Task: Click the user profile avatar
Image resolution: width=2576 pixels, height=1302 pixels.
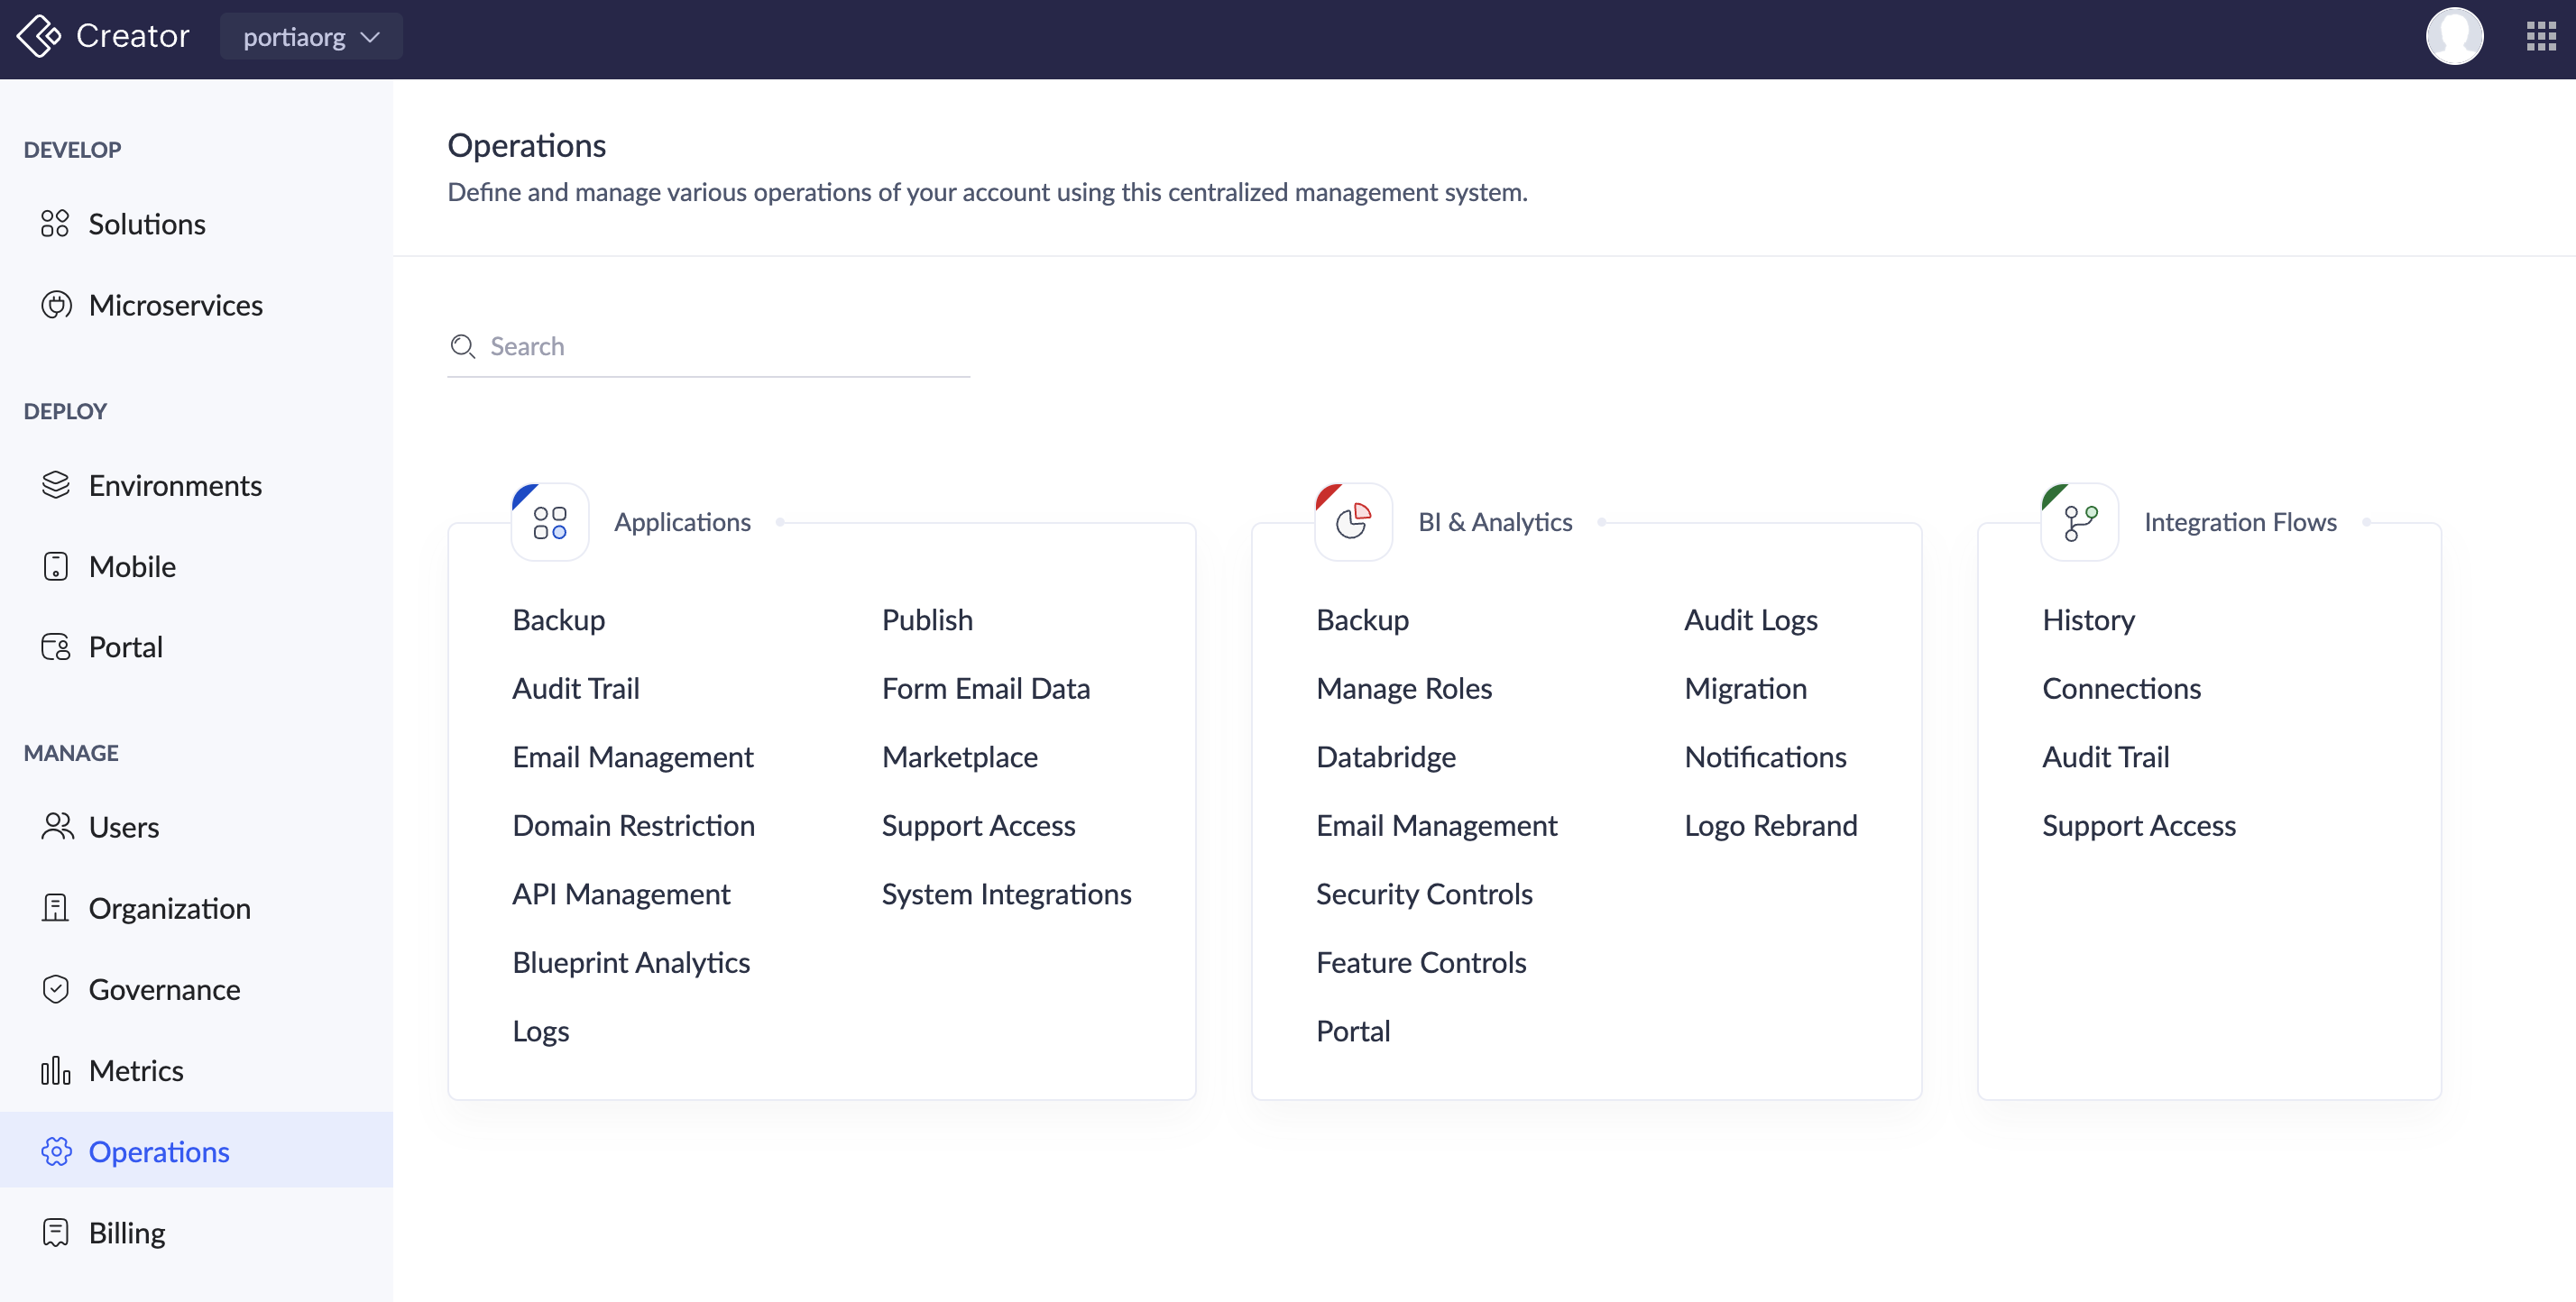Action: pyautogui.click(x=2454, y=36)
